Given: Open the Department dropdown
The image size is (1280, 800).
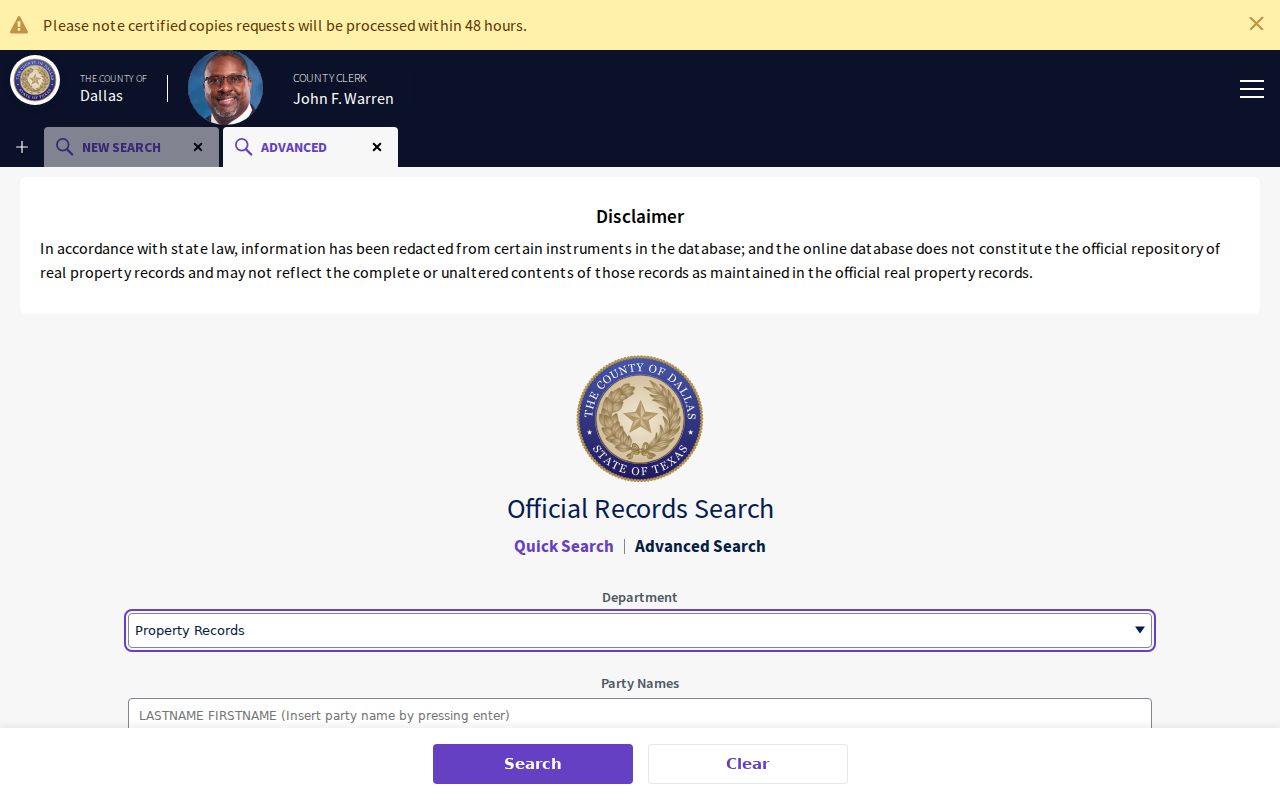Looking at the screenshot, I should coord(640,630).
